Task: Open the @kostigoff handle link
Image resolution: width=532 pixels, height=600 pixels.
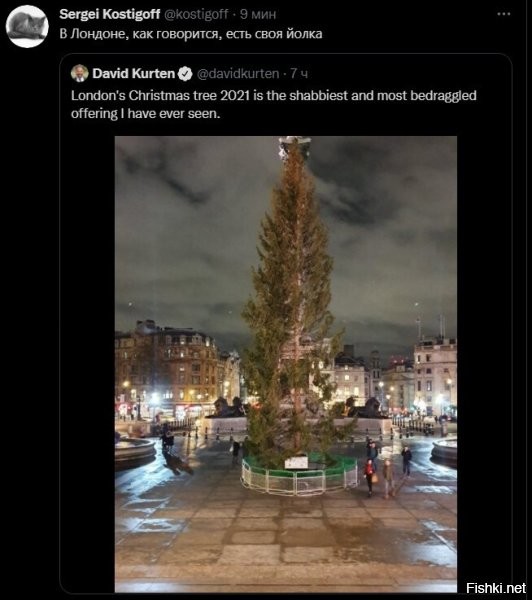Action: pyautogui.click(x=196, y=14)
